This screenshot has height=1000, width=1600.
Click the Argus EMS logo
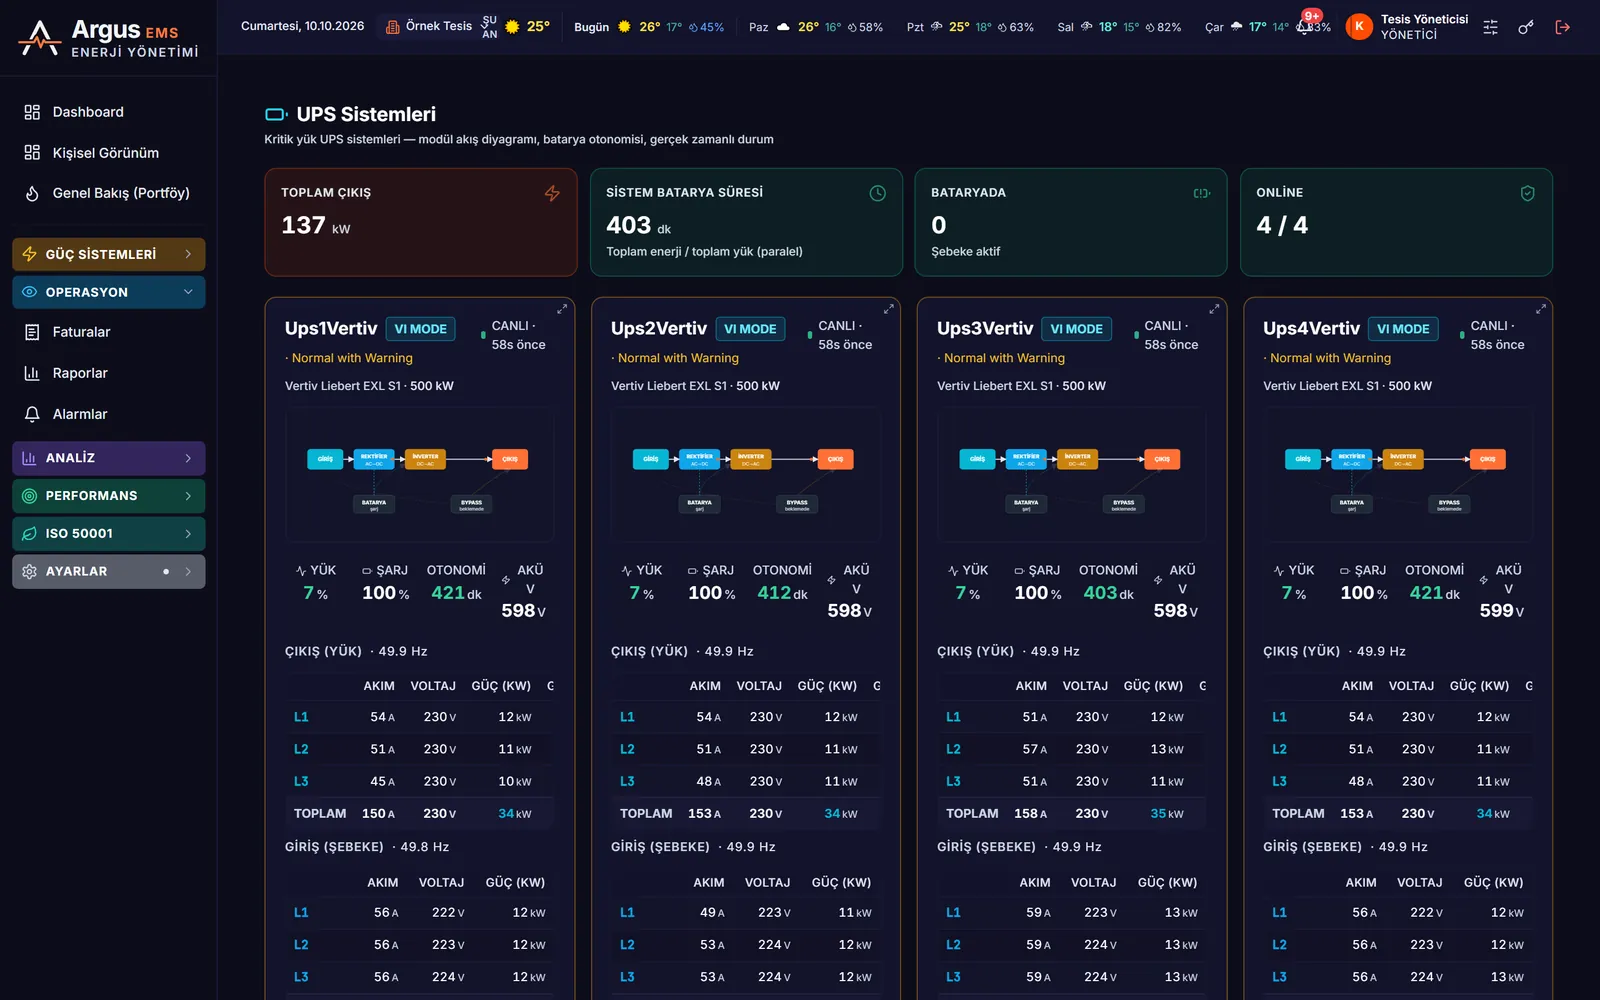click(x=108, y=38)
